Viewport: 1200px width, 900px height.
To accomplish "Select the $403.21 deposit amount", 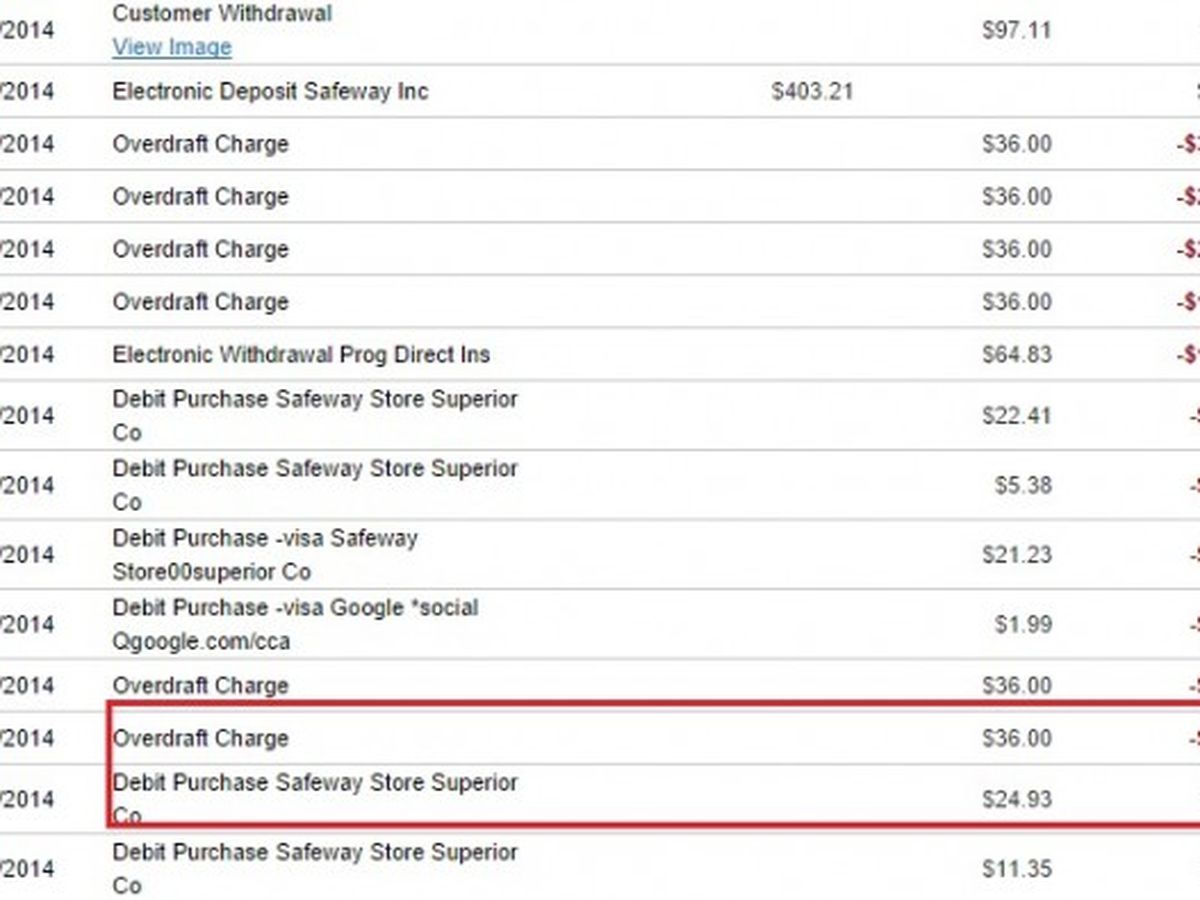I will point(812,92).
